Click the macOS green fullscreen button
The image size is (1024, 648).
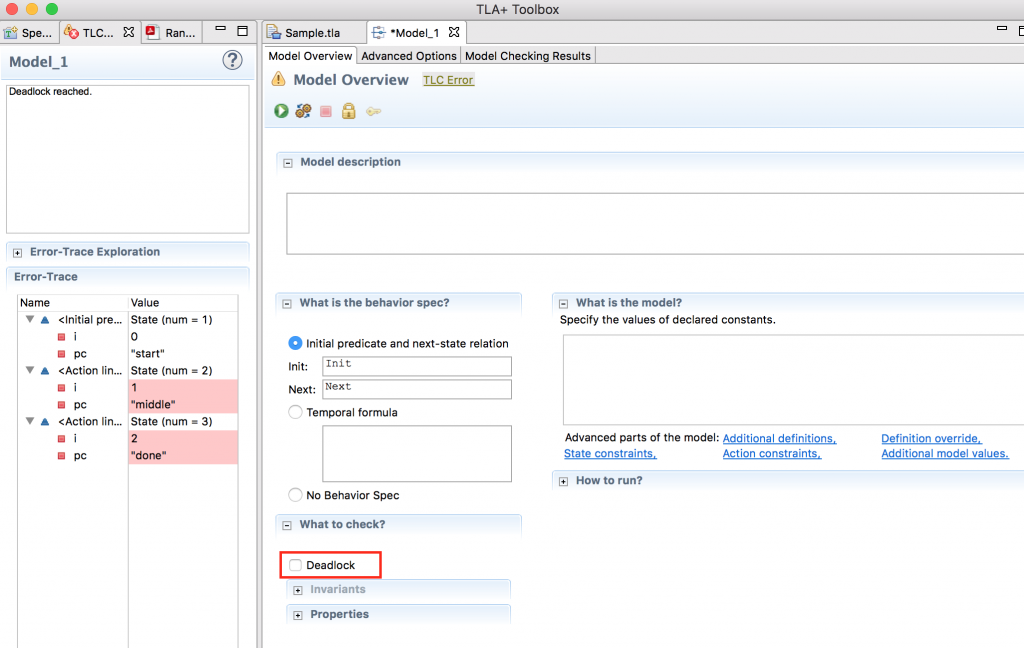coord(52,9)
